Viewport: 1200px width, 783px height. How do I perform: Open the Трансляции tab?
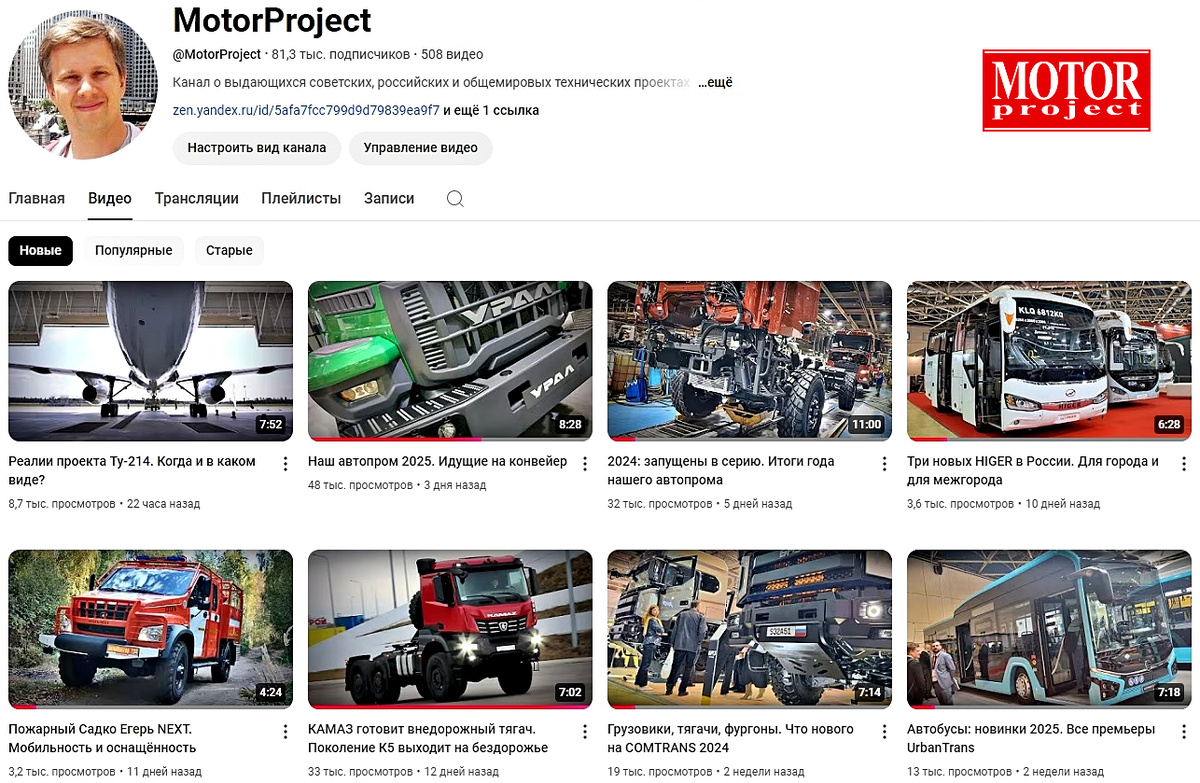pyautogui.click(x=197, y=198)
